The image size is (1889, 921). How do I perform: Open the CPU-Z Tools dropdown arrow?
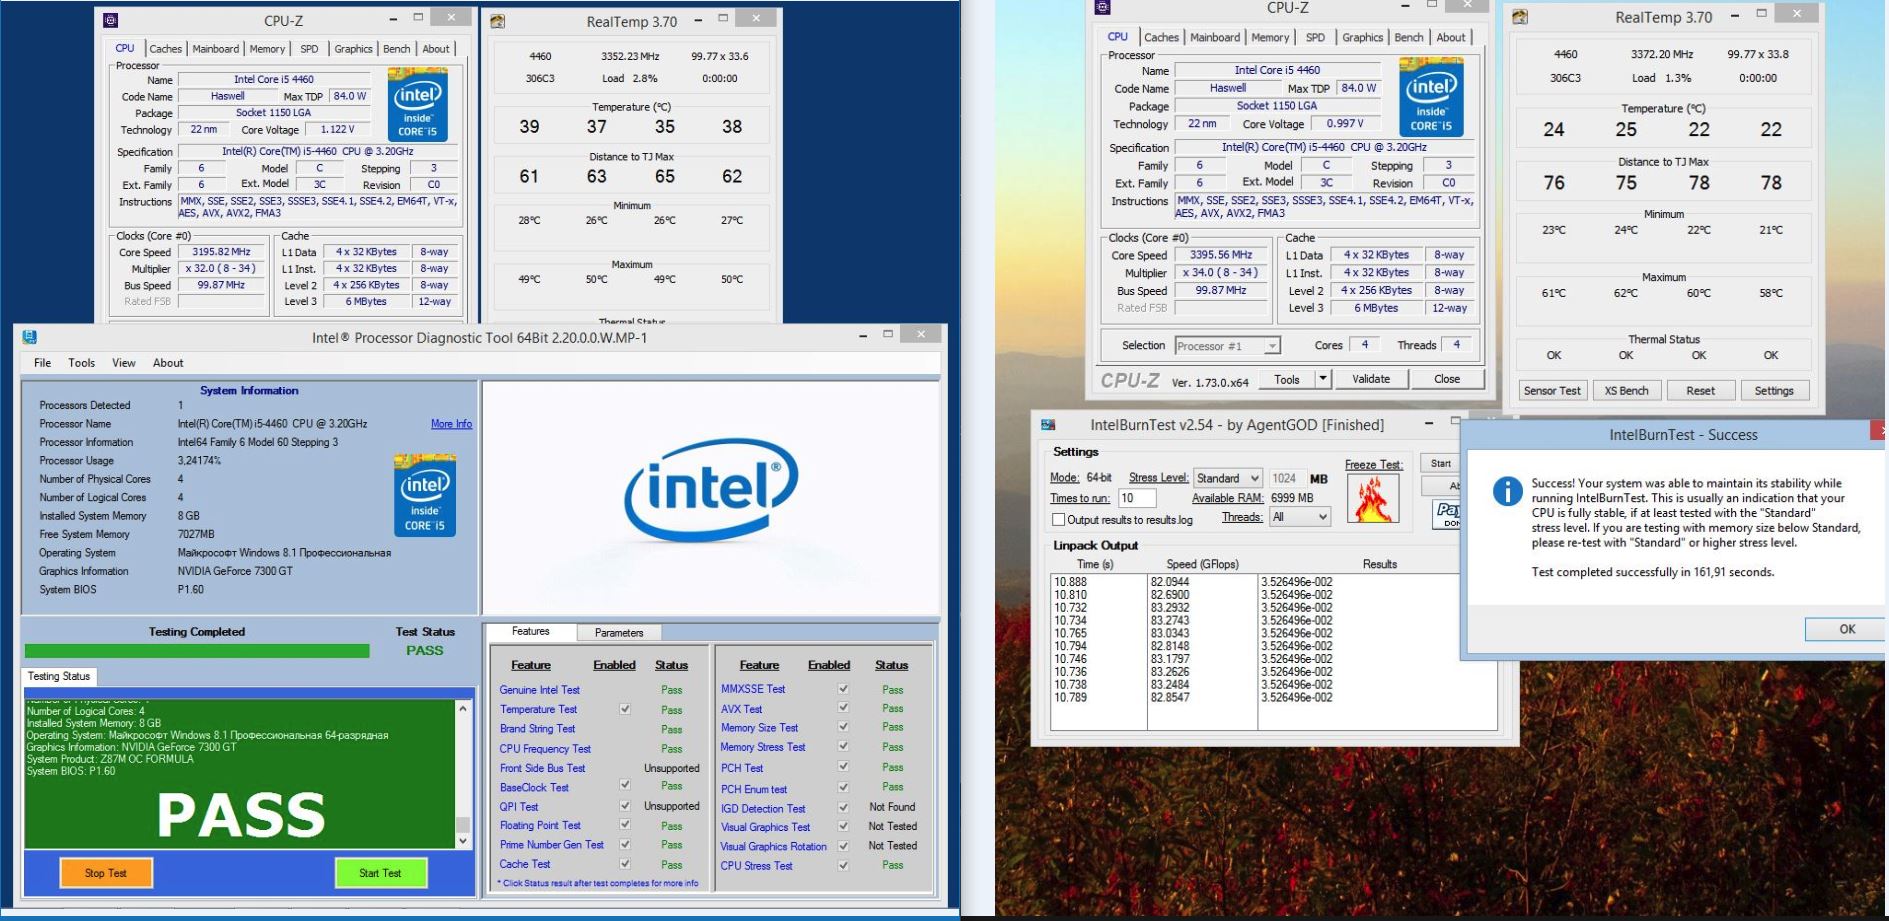pos(1323,379)
